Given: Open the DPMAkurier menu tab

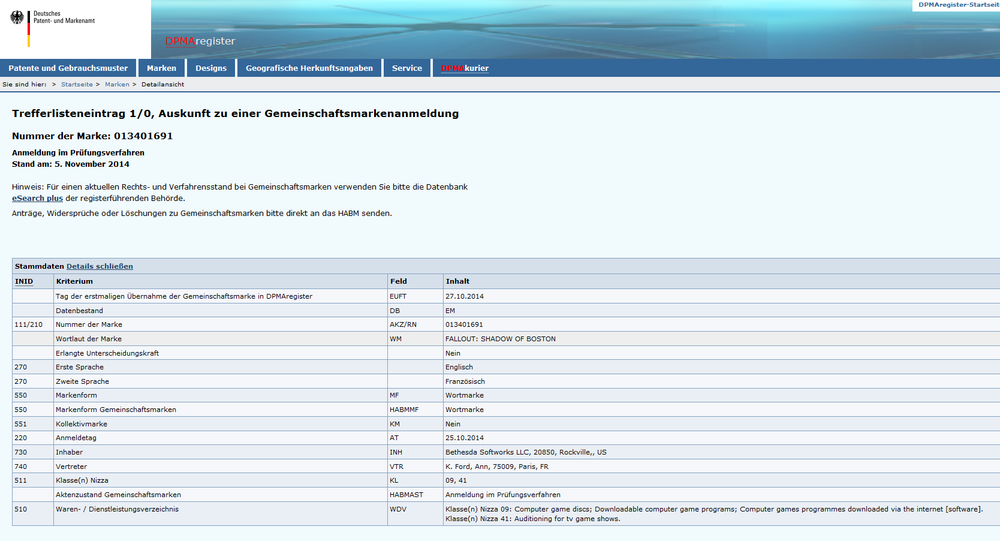Looking at the screenshot, I should coord(465,68).
